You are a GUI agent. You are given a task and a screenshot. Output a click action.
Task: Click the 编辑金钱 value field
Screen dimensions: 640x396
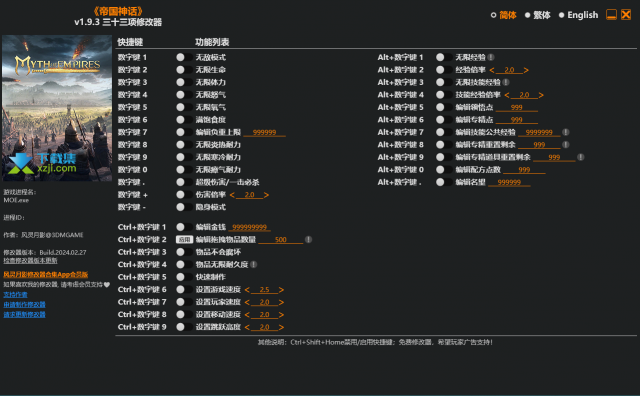pos(250,227)
